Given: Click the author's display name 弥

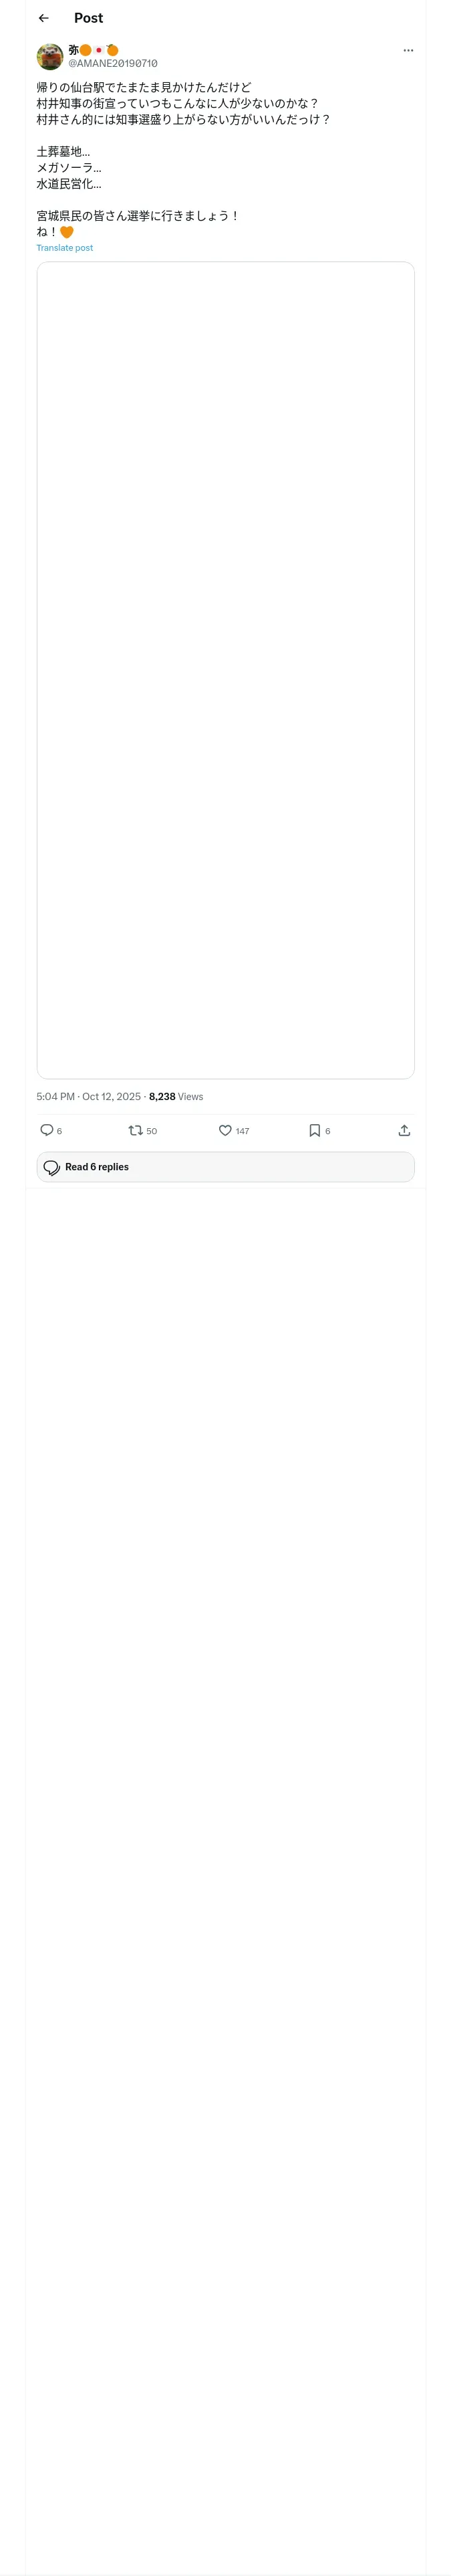Looking at the screenshot, I should 73,49.
